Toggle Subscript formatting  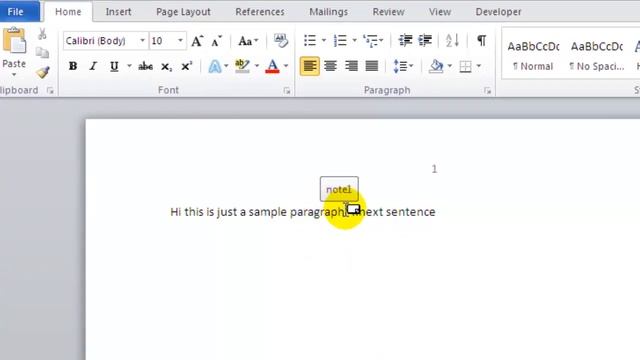coord(166,66)
